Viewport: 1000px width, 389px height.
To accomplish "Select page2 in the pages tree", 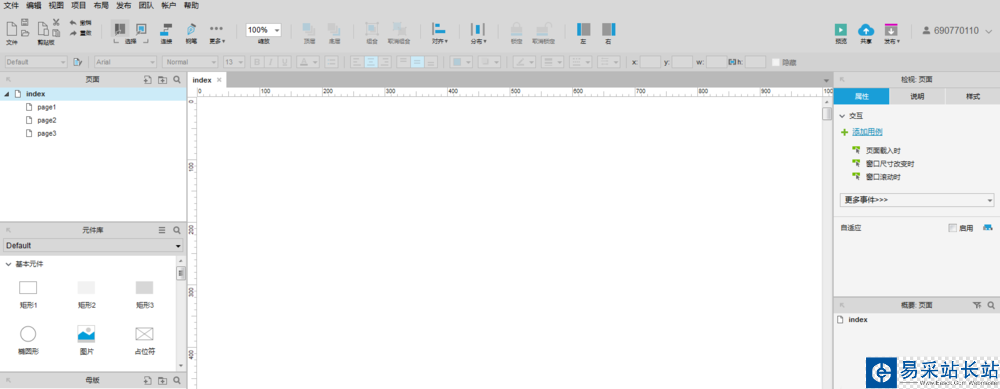I will (47, 120).
